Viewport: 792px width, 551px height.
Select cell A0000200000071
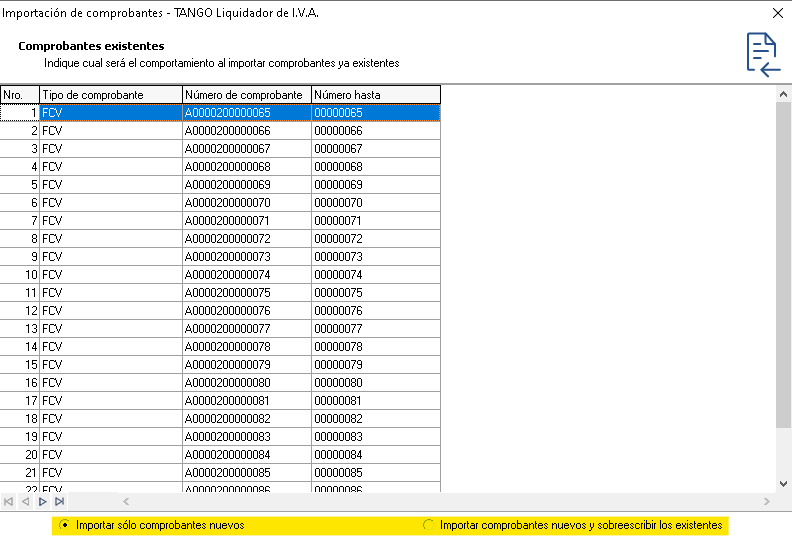247,221
